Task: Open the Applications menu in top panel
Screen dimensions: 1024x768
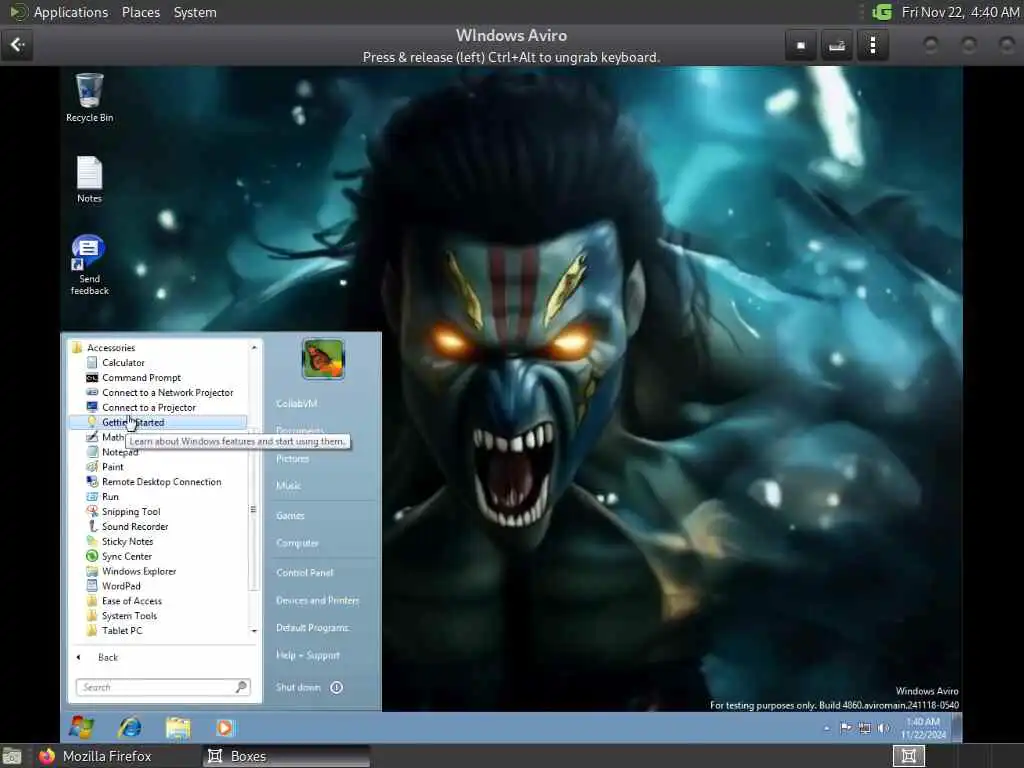Action: pyautogui.click(x=71, y=12)
